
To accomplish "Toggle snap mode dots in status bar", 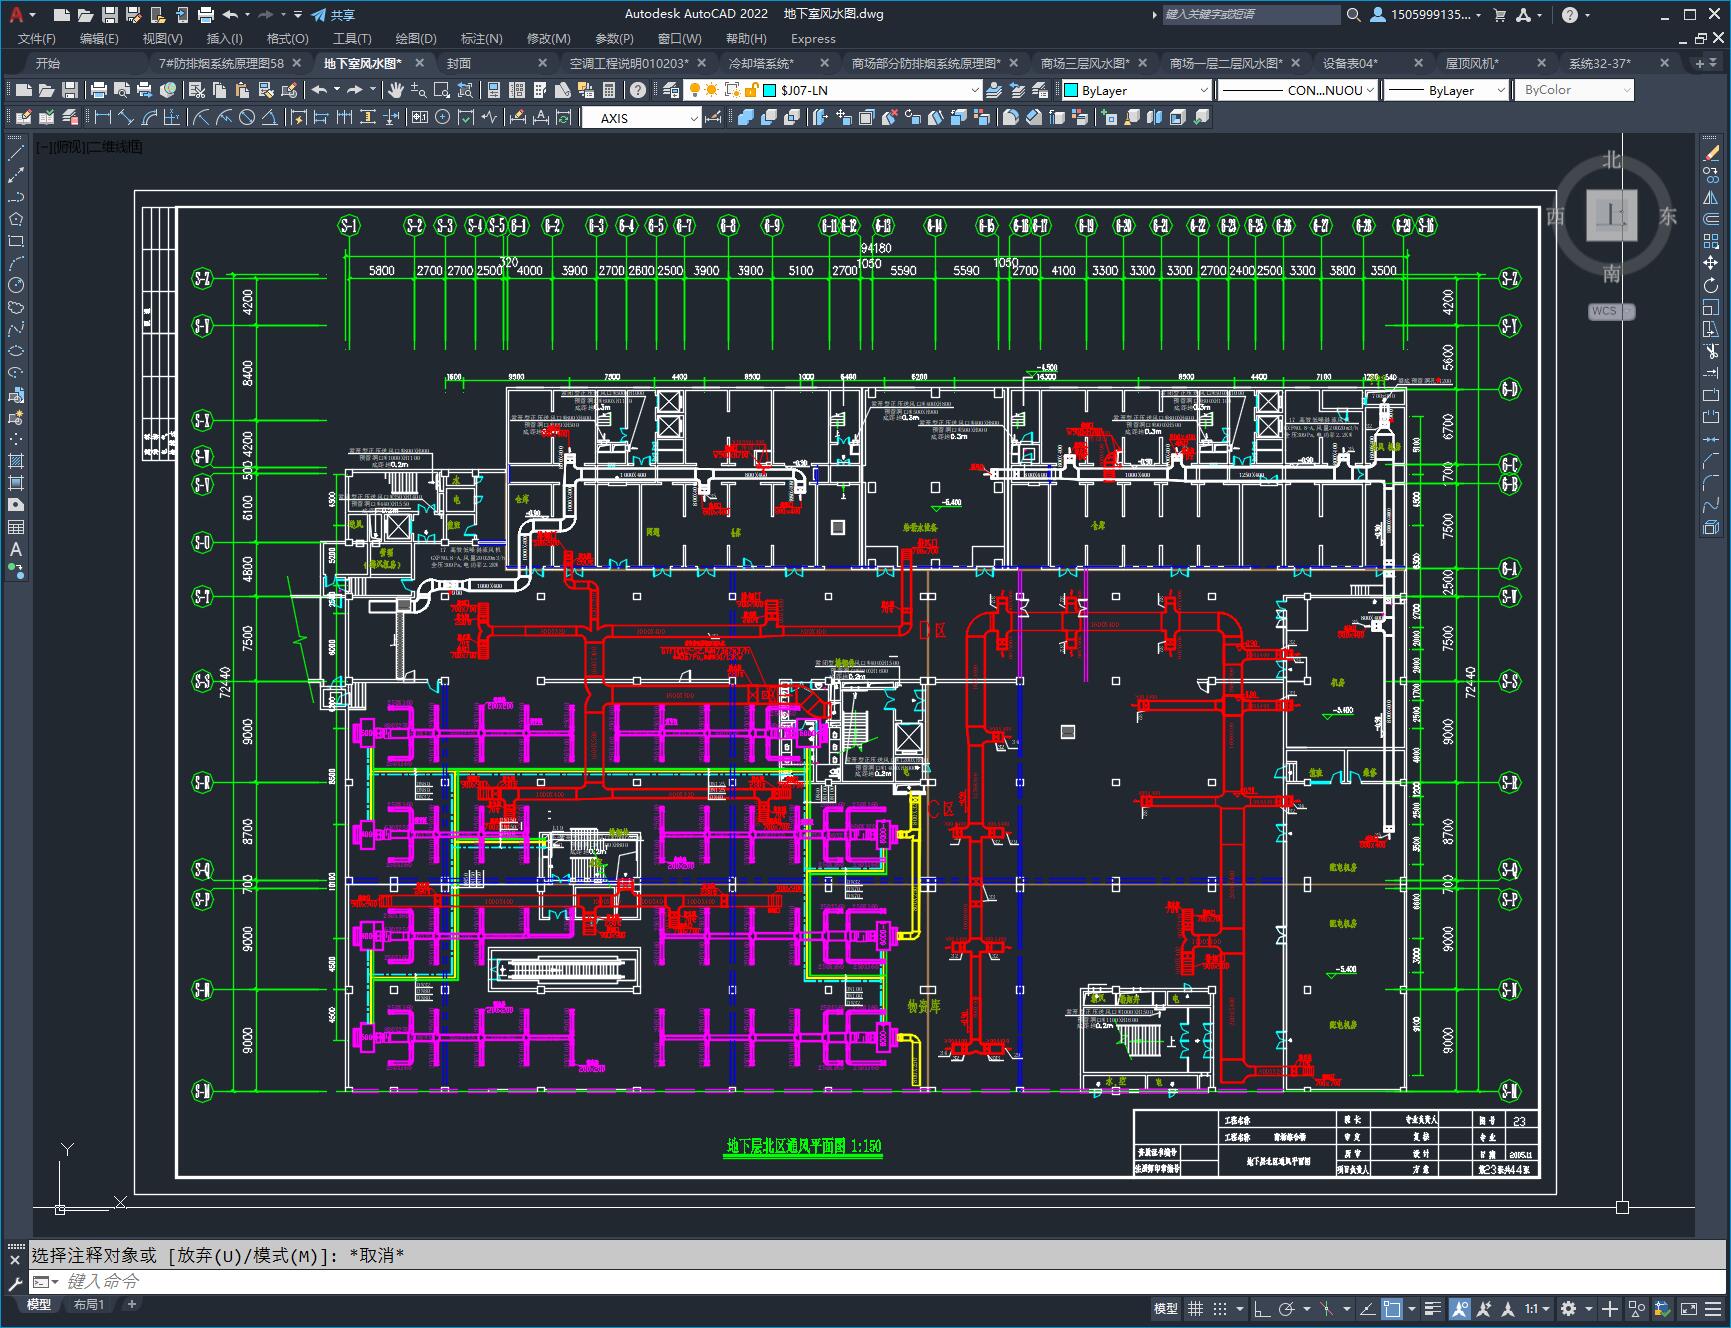I will pyautogui.click(x=1219, y=1308).
